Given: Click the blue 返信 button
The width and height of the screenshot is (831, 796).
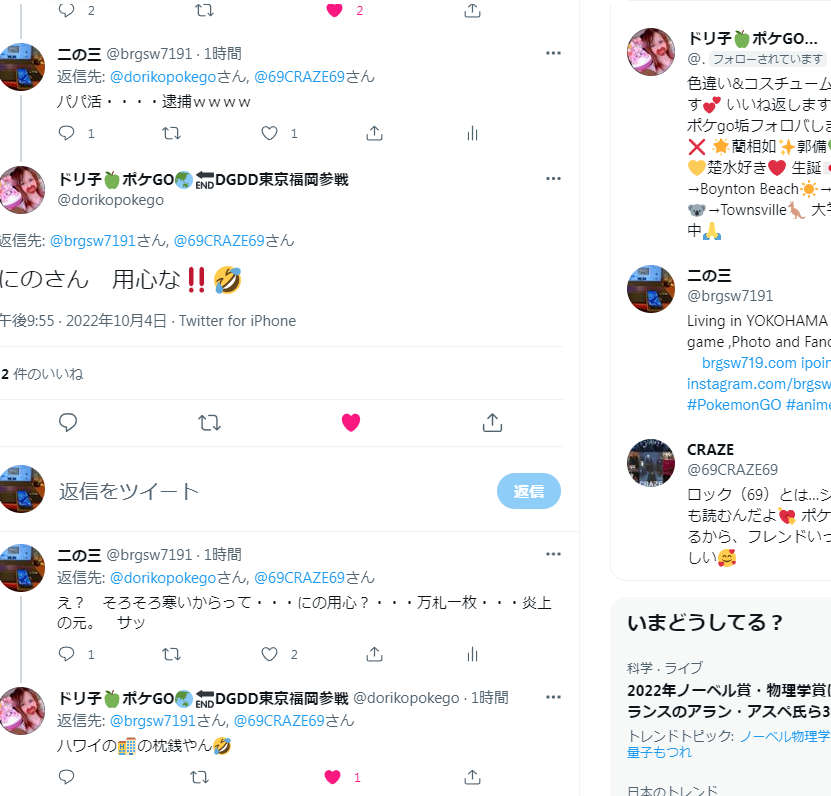Looking at the screenshot, I should point(528,491).
